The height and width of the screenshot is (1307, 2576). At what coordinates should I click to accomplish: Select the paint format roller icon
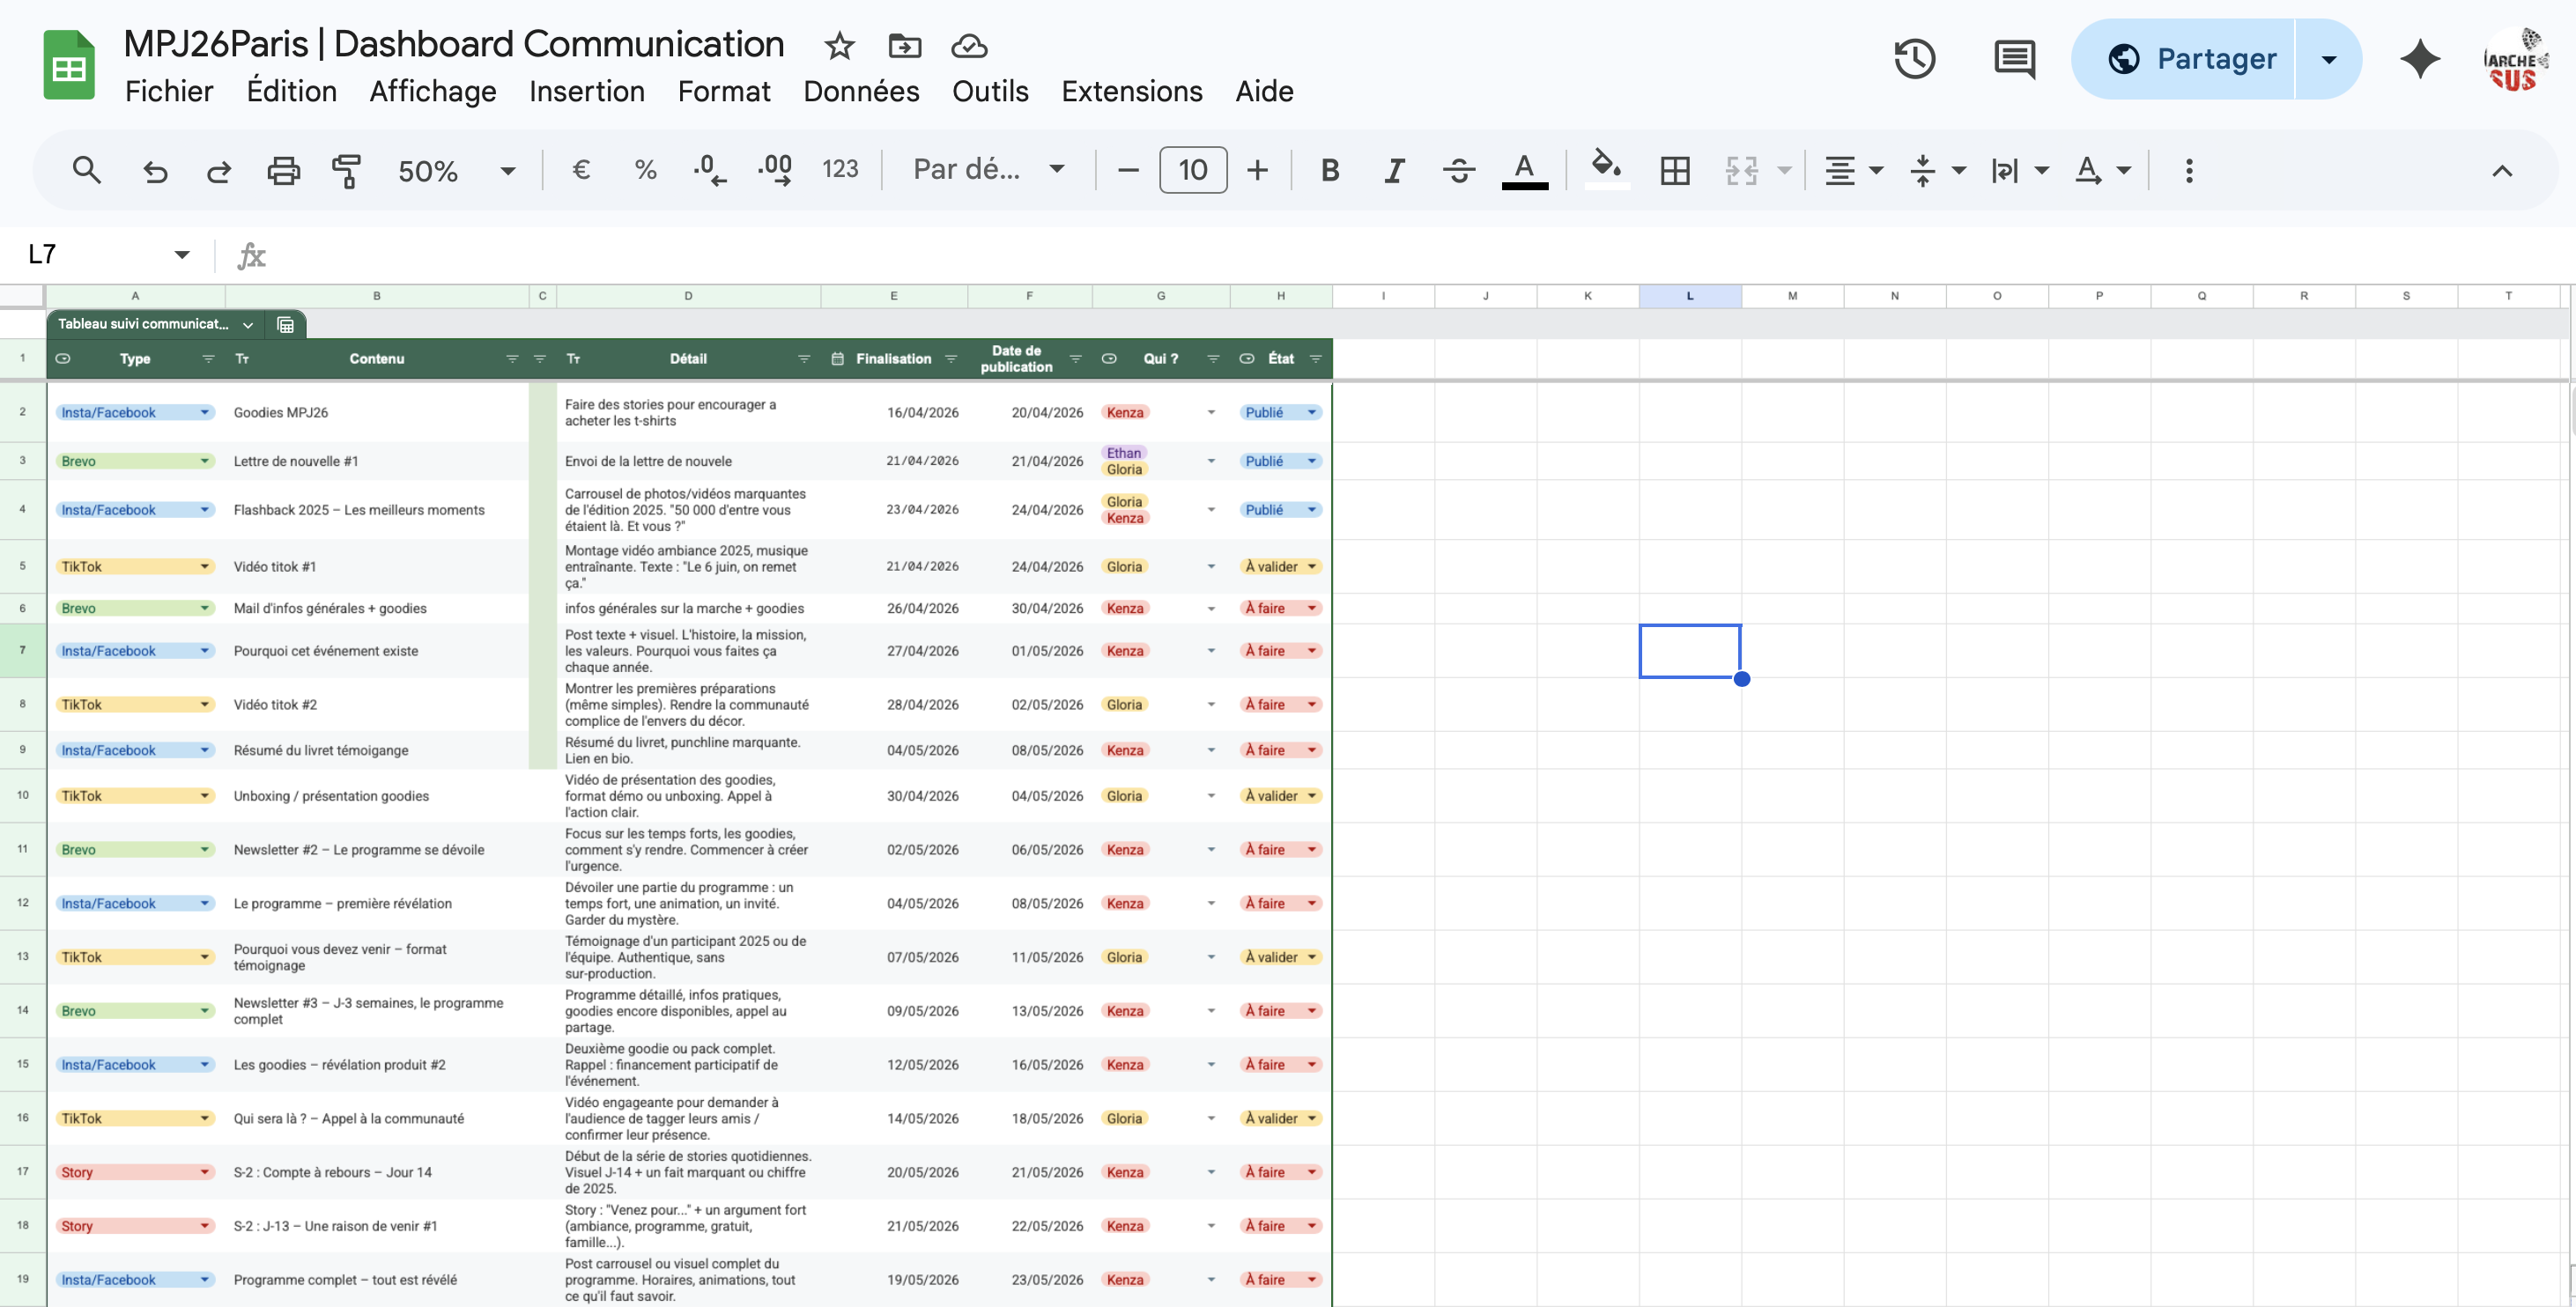pyautogui.click(x=346, y=171)
